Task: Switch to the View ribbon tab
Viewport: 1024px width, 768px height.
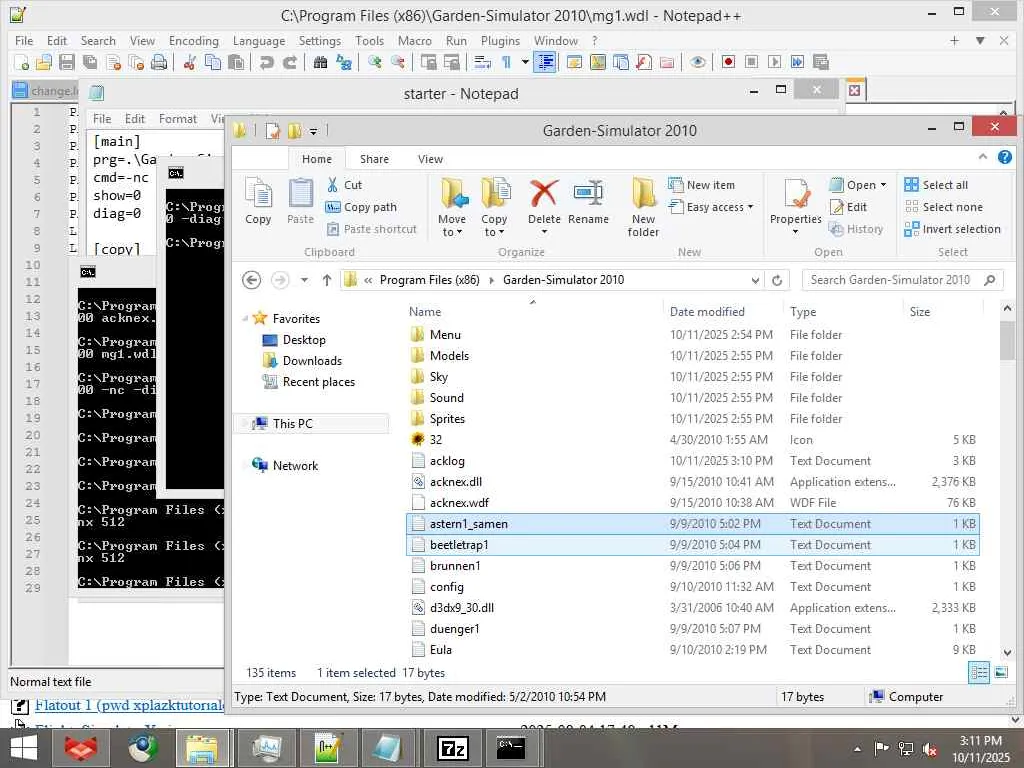Action: (430, 159)
